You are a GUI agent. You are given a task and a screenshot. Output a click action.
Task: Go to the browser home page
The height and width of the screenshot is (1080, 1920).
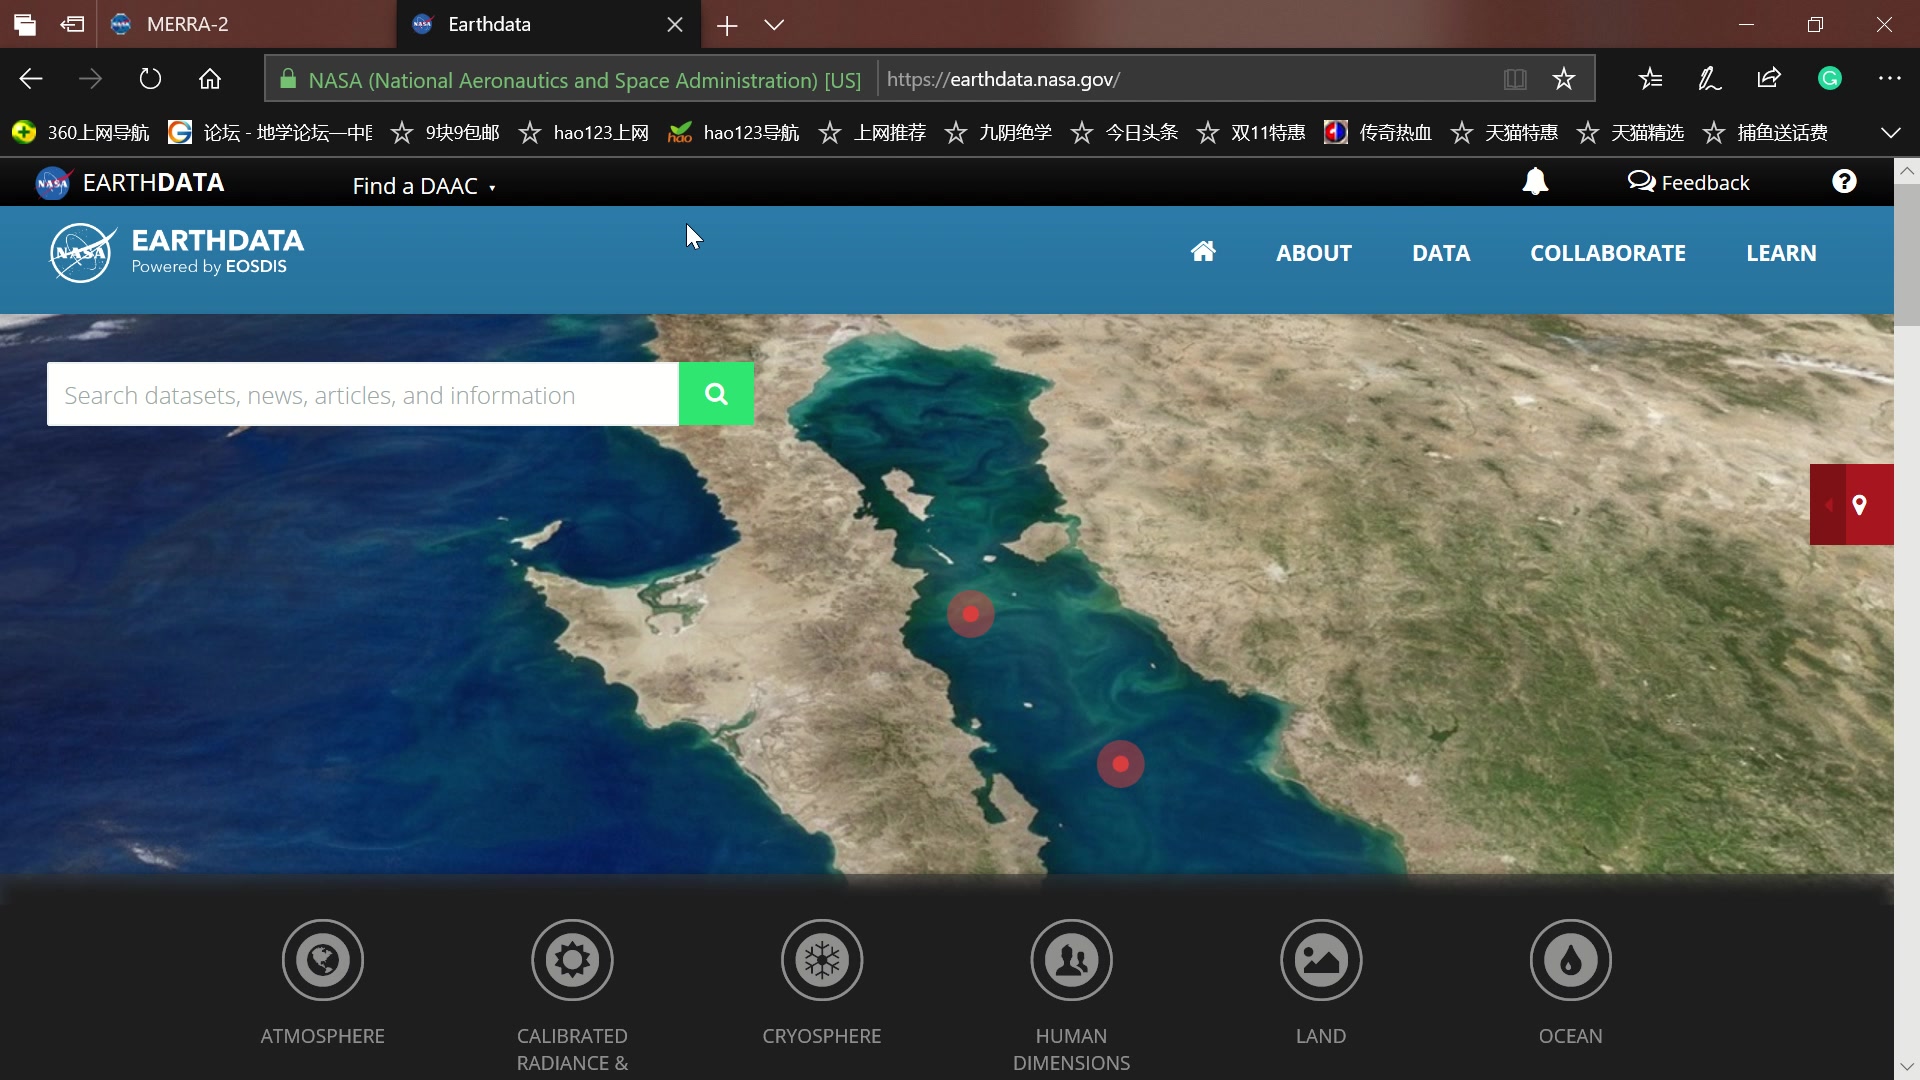pyautogui.click(x=210, y=79)
